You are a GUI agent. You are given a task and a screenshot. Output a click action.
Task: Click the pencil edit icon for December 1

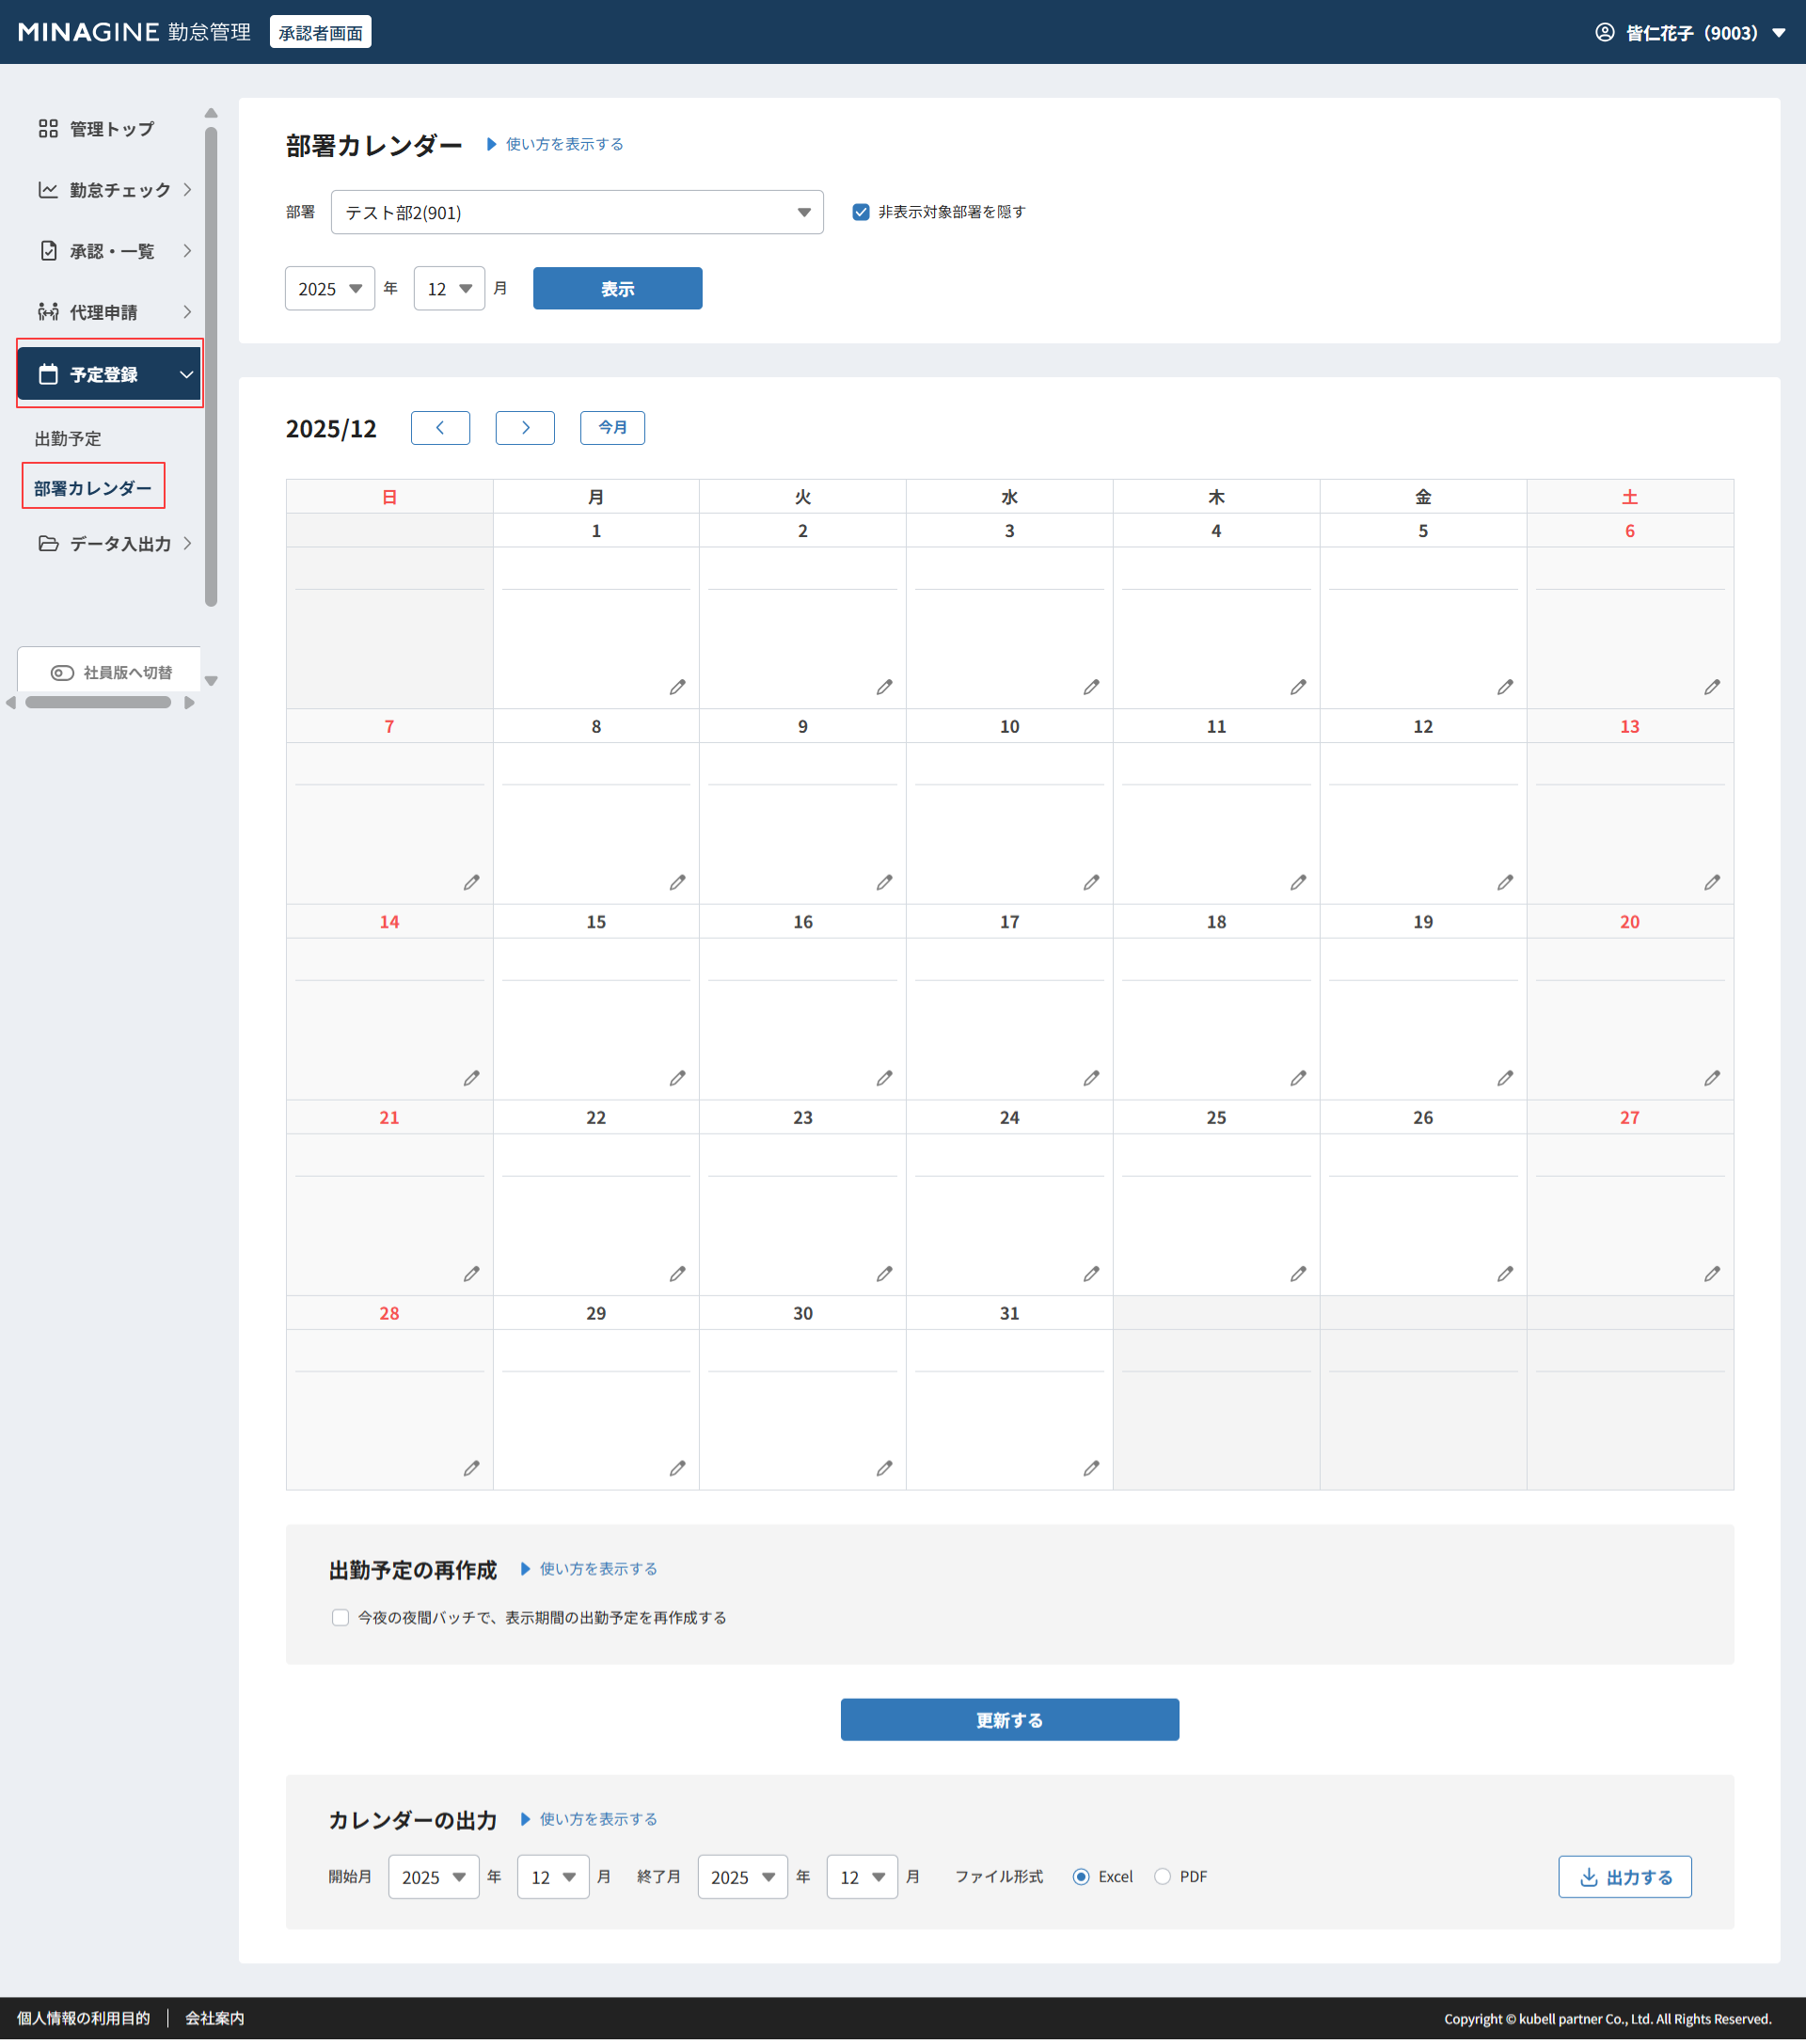point(677,687)
